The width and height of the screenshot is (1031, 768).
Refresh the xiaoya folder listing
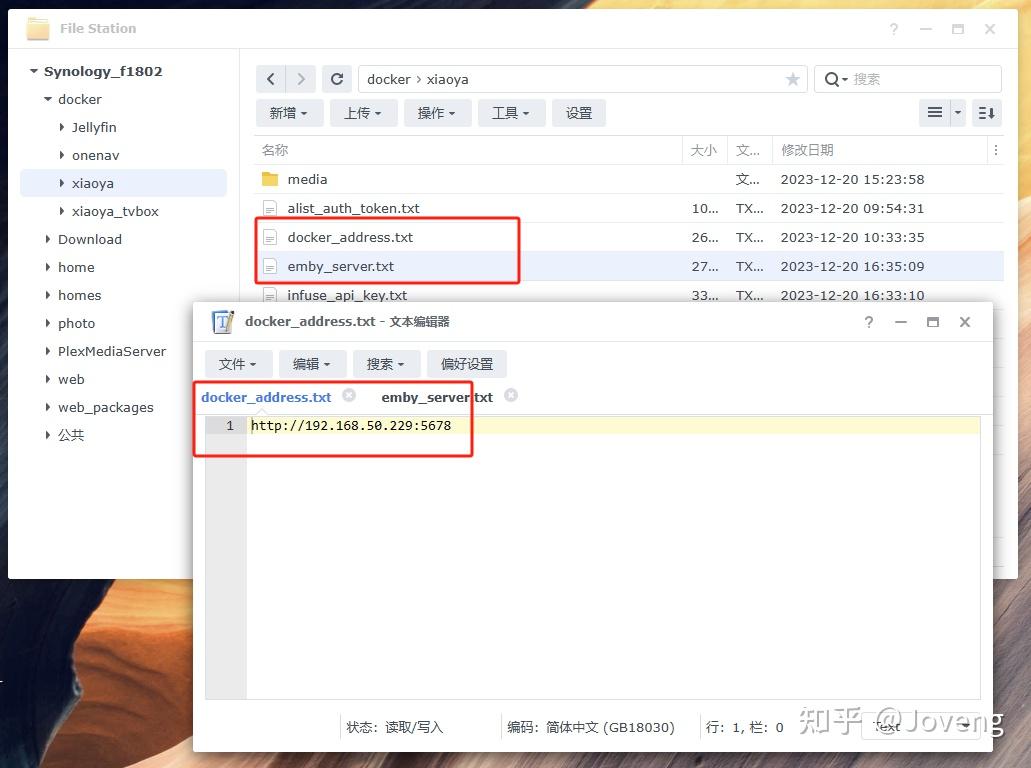coord(337,80)
